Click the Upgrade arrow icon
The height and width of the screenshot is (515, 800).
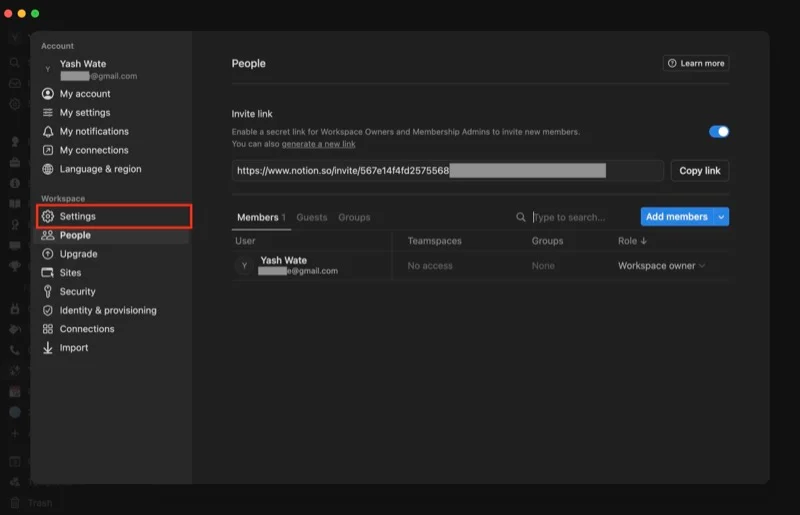(47, 254)
